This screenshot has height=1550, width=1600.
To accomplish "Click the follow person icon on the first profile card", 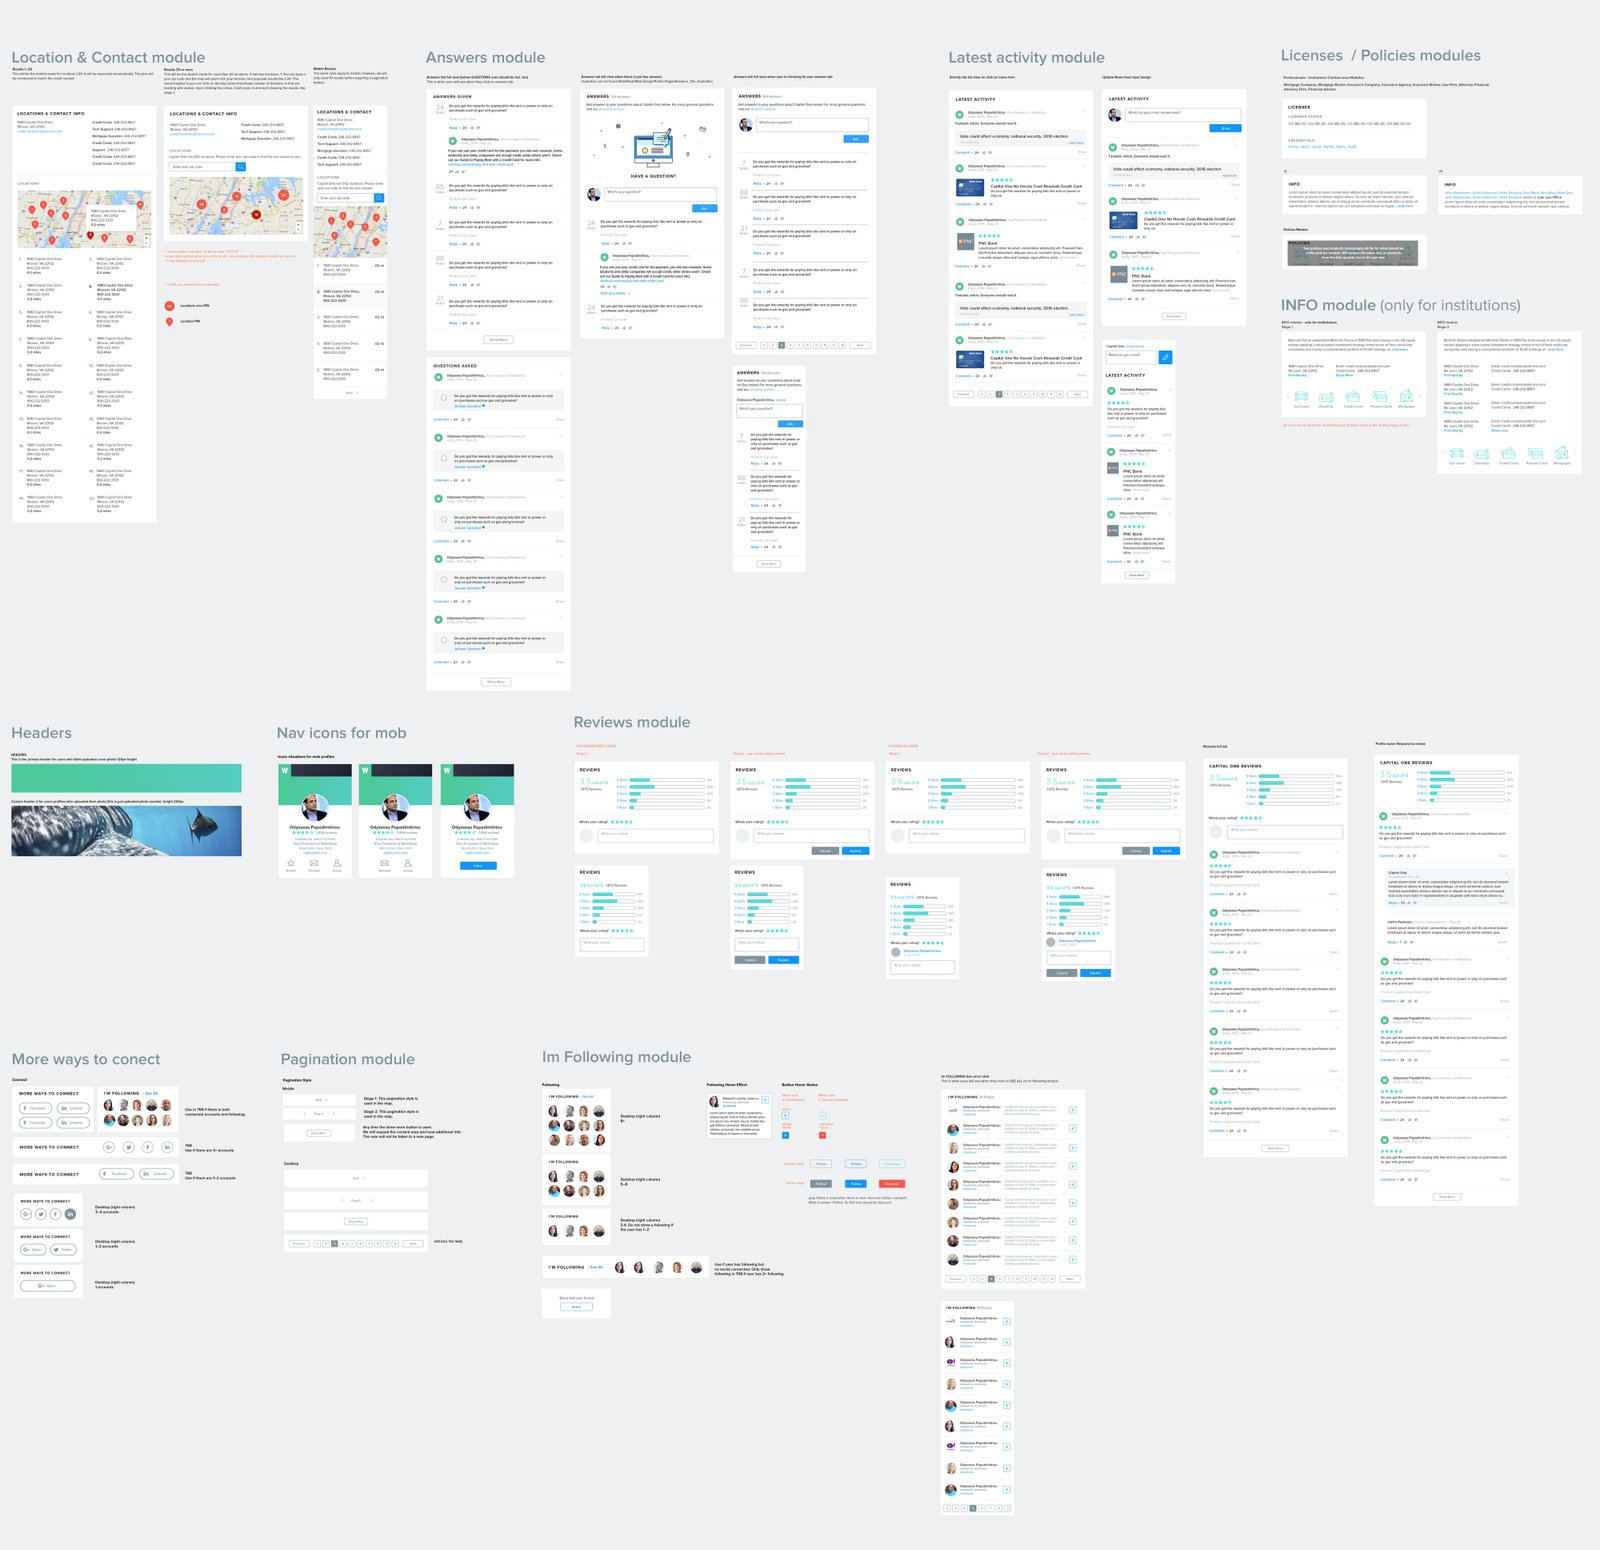I will pyautogui.click(x=337, y=862).
